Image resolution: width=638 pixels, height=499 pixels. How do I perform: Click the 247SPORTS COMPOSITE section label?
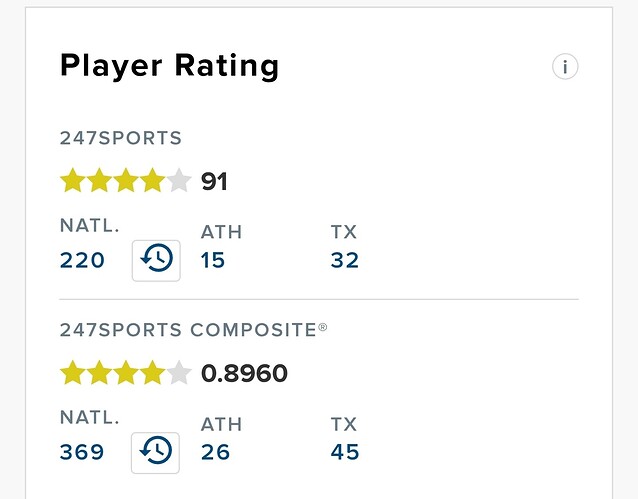[194, 330]
